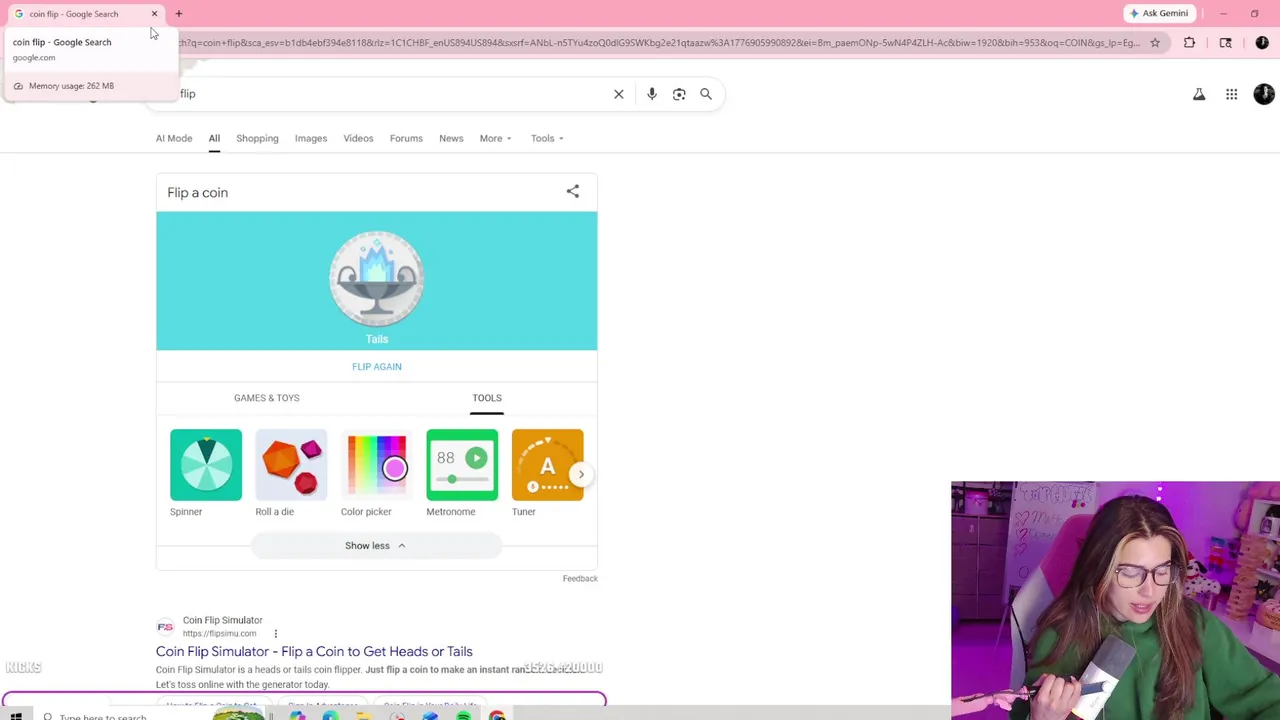This screenshot has width=1280, height=720.
Task: Open Chrome from the taskbar
Action: pos(497,716)
